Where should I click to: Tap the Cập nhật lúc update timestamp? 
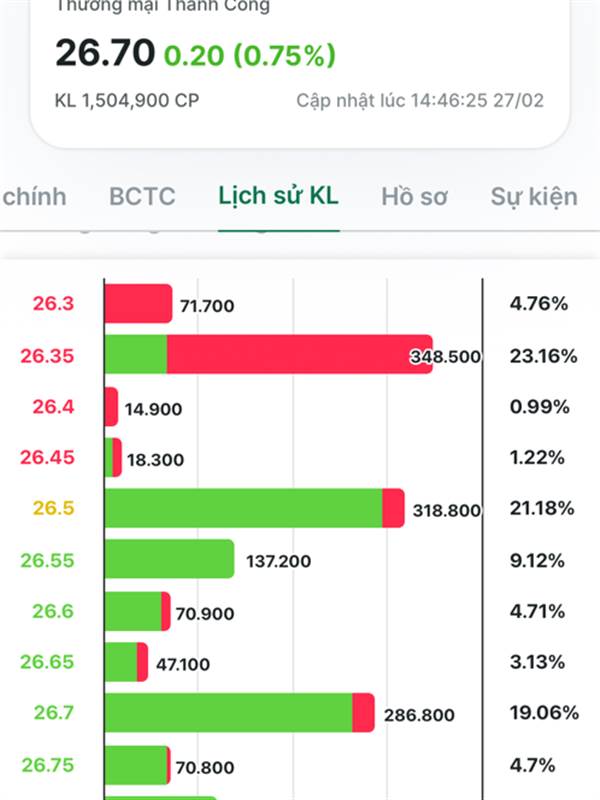click(x=420, y=101)
